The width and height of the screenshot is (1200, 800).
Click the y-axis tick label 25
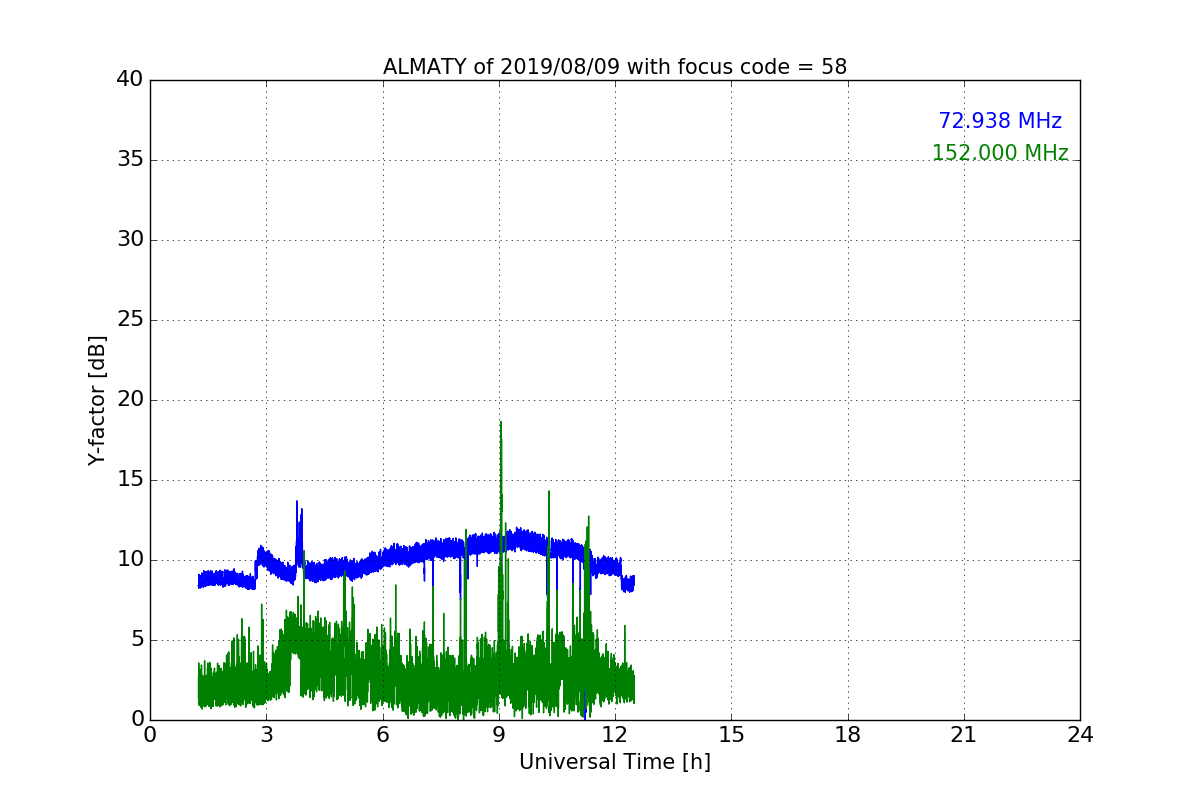tap(130, 320)
